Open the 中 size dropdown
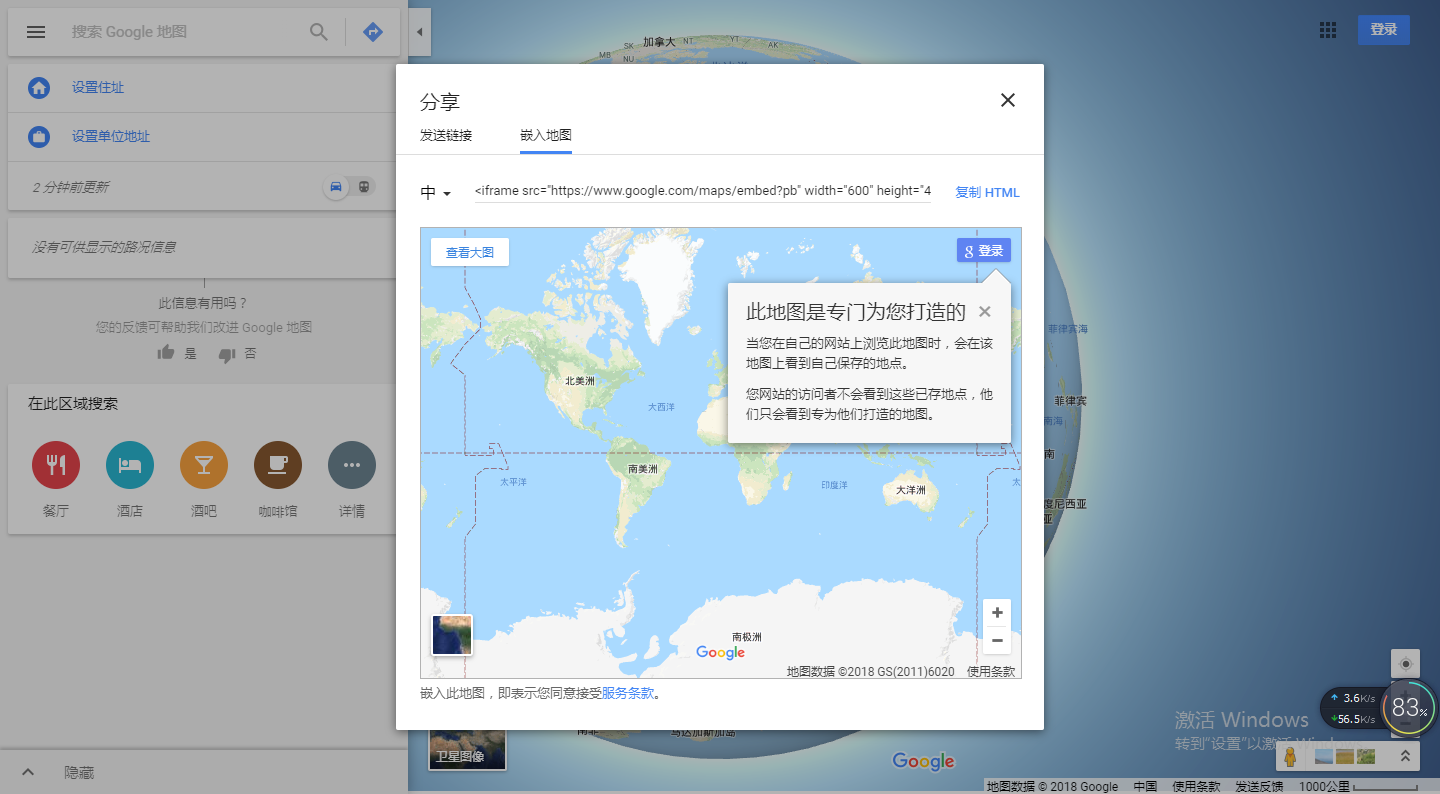The image size is (1440, 794). tap(437, 193)
